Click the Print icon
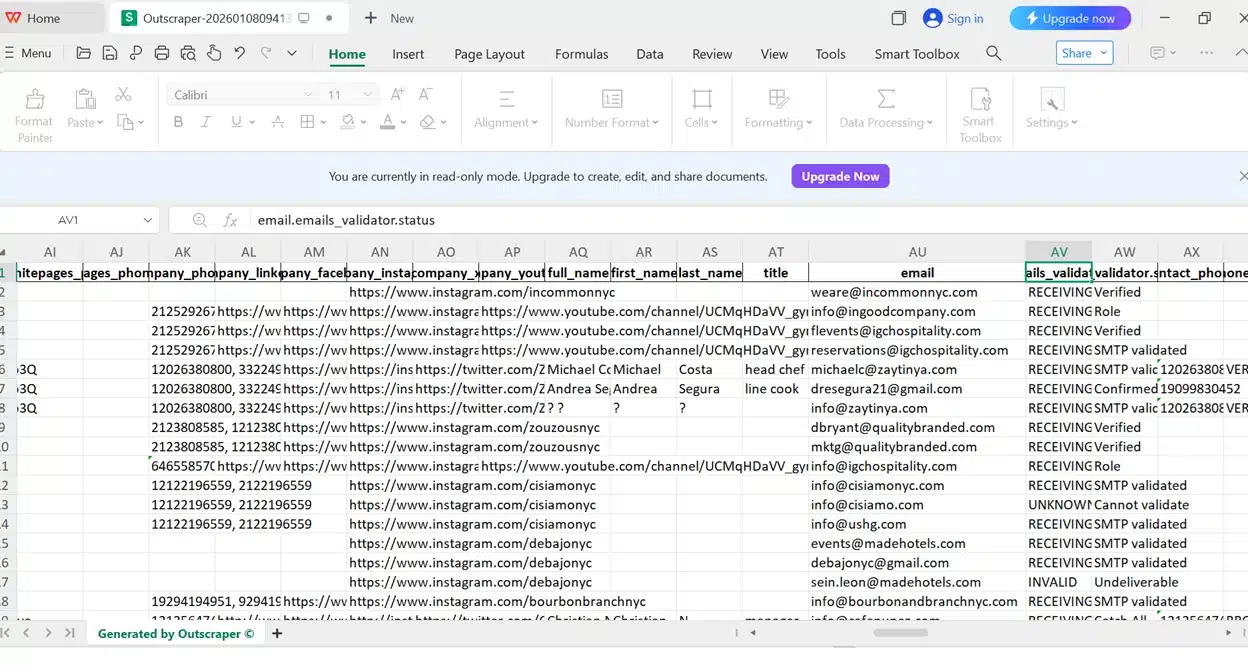The width and height of the screenshot is (1248, 668). [x=162, y=54]
